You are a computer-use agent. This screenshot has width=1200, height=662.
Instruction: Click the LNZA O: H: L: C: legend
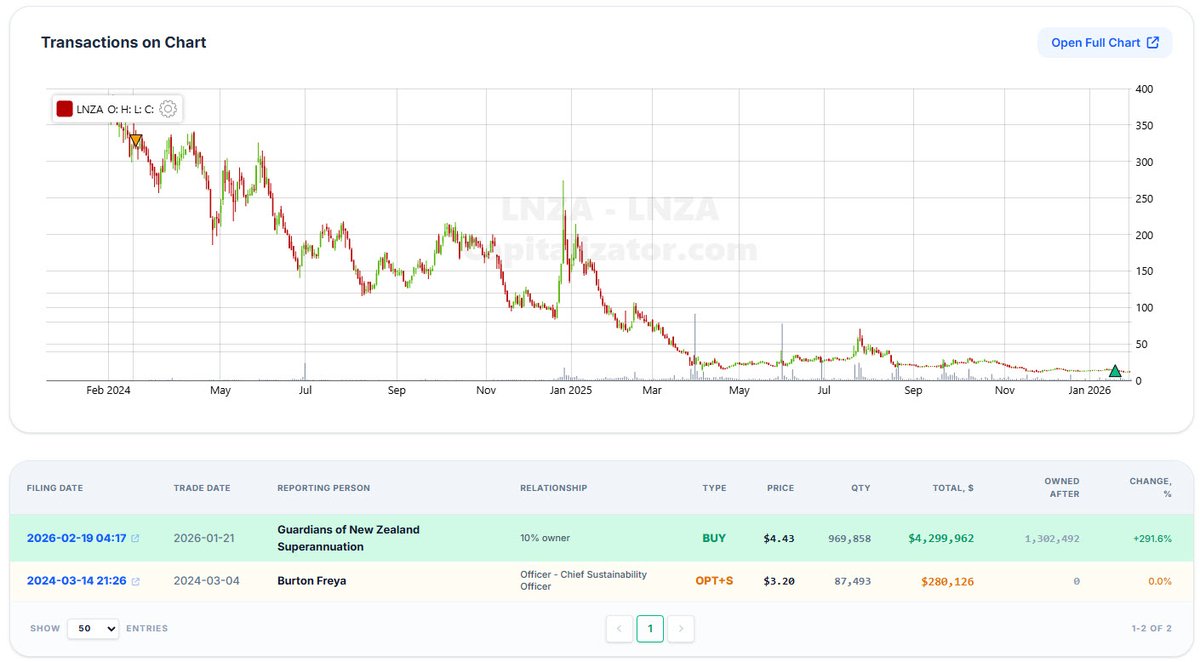click(115, 109)
